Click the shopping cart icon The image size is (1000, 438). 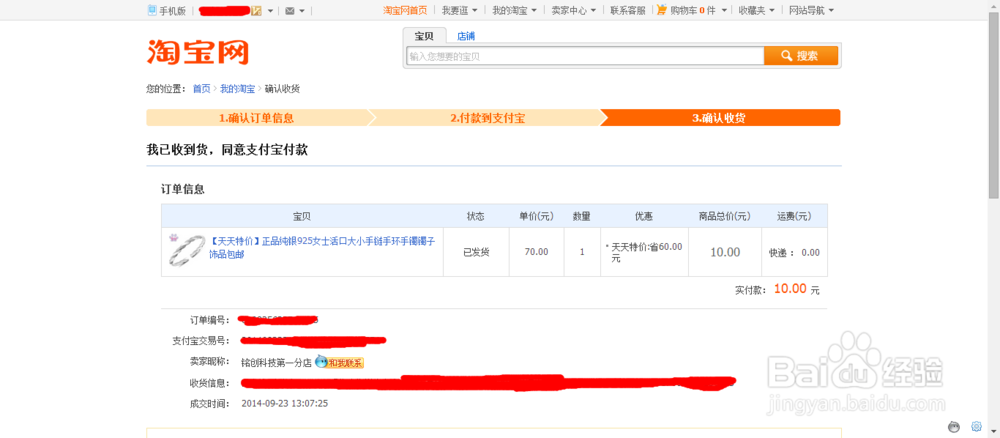point(662,10)
